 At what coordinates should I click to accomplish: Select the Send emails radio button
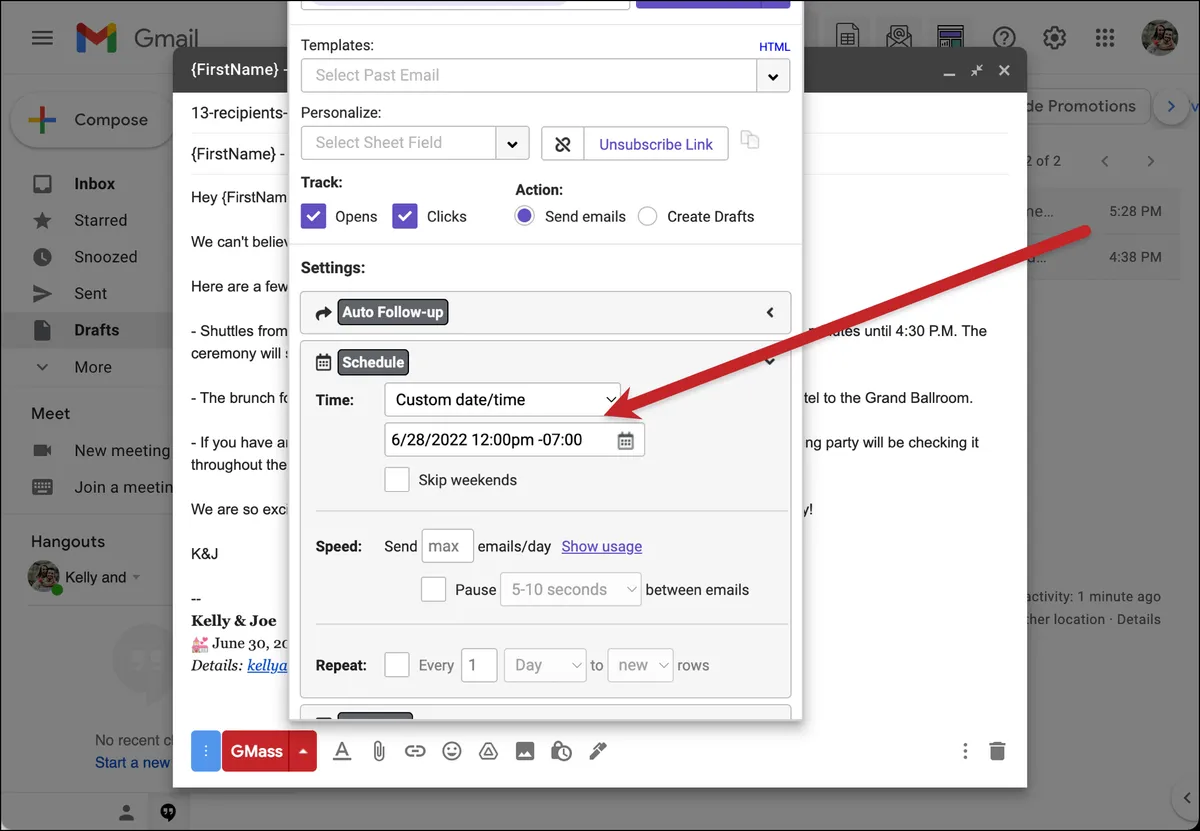(x=525, y=216)
